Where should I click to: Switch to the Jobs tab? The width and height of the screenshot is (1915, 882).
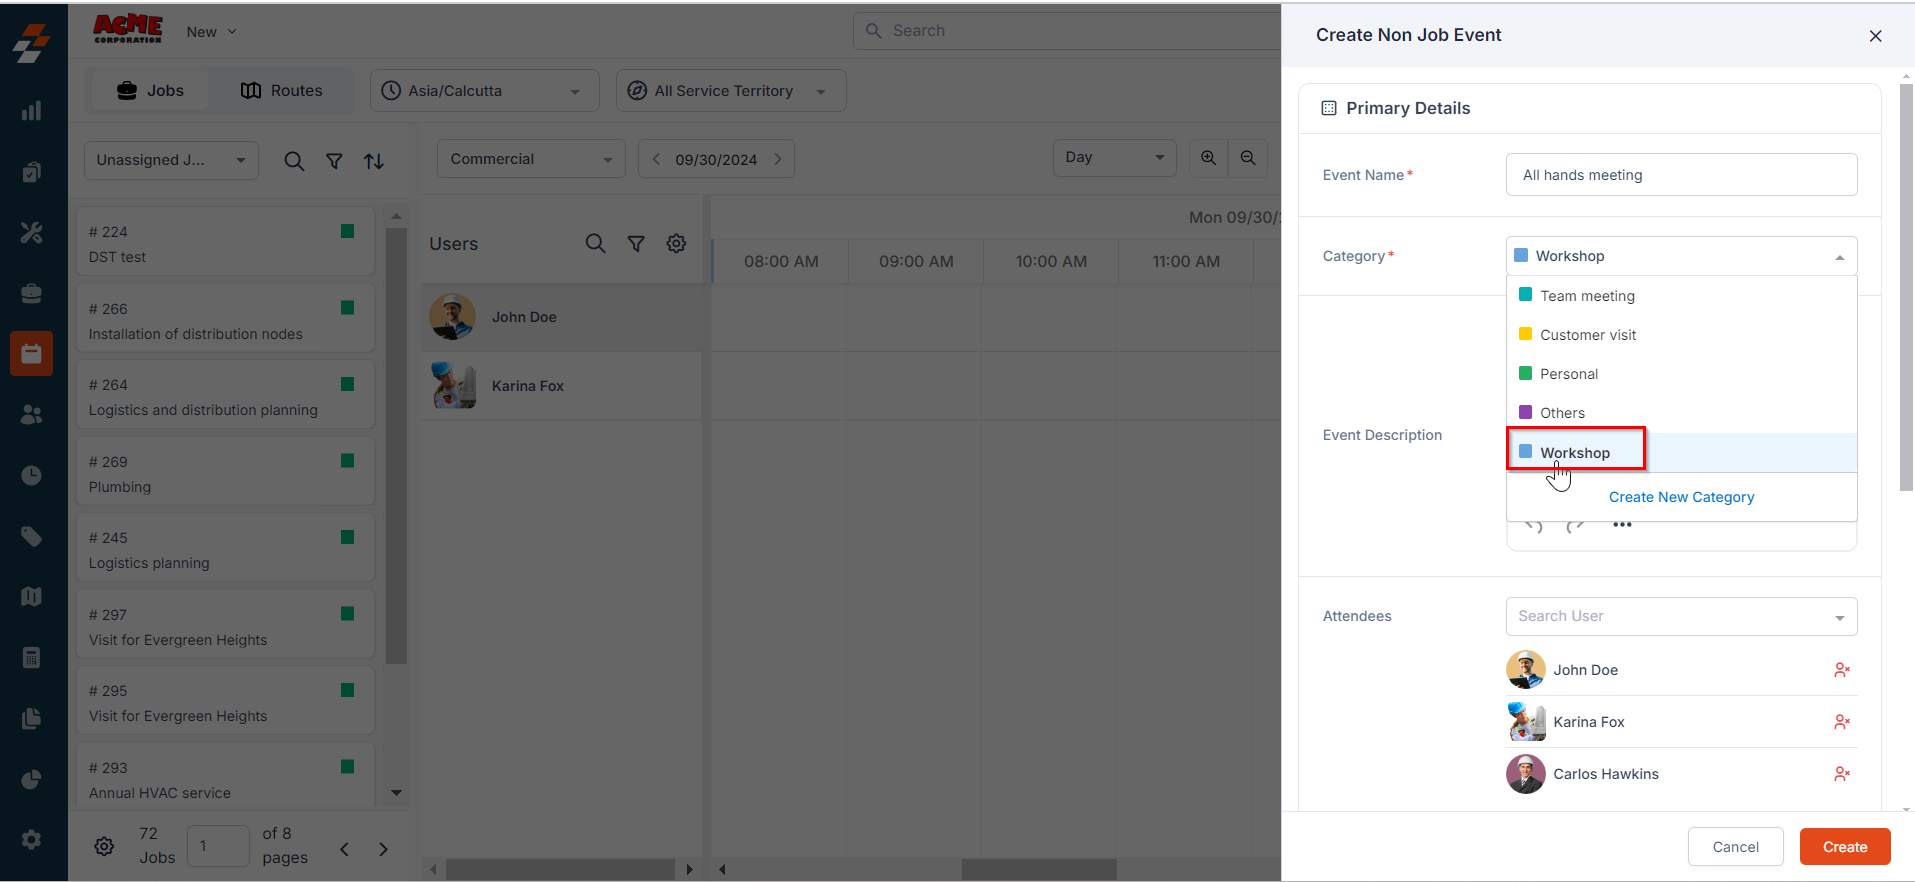point(151,91)
